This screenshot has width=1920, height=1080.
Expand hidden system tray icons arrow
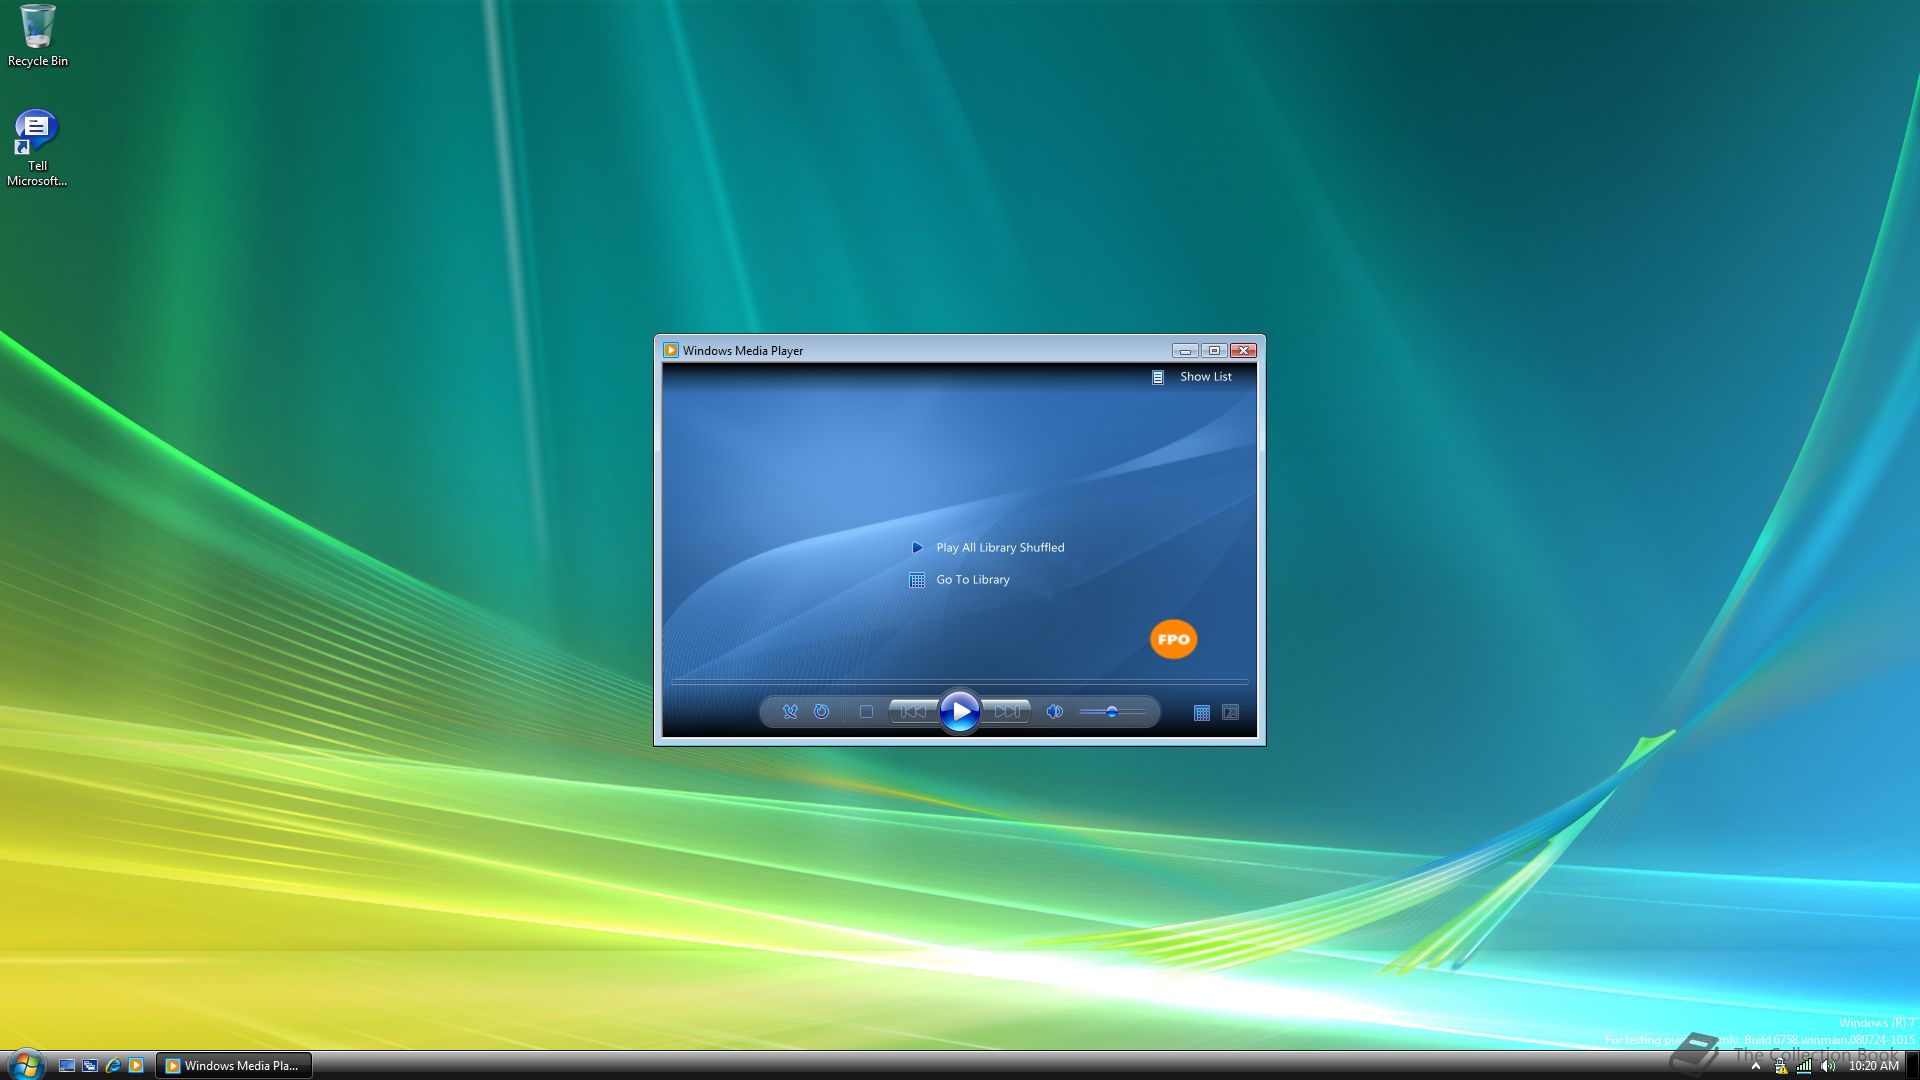[x=1756, y=1066]
